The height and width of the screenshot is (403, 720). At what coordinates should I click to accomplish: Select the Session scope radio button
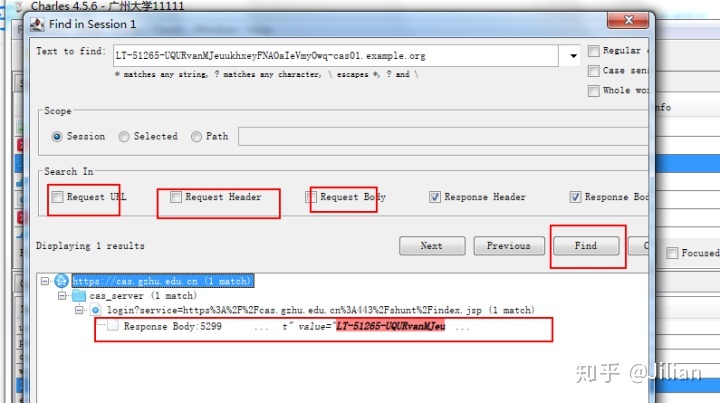57,137
